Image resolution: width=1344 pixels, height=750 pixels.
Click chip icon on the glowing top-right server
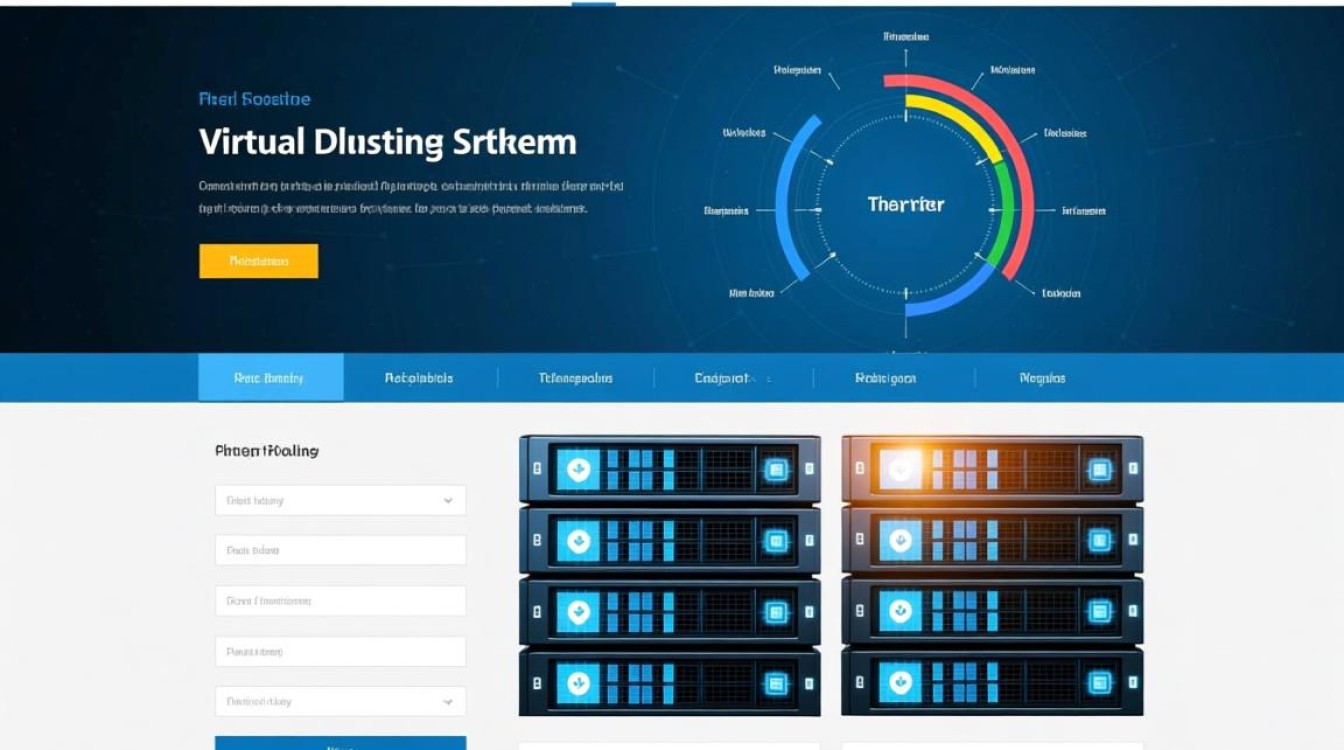click(x=1099, y=469)
